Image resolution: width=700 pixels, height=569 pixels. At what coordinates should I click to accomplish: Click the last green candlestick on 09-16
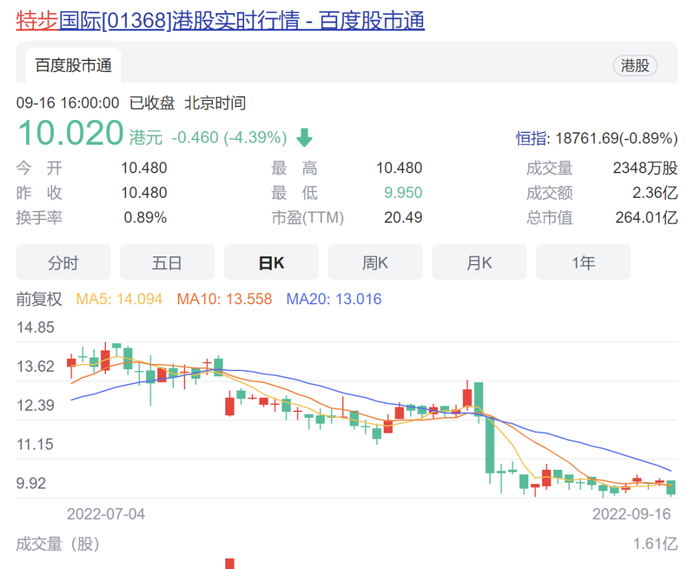(x=671, y=487)
